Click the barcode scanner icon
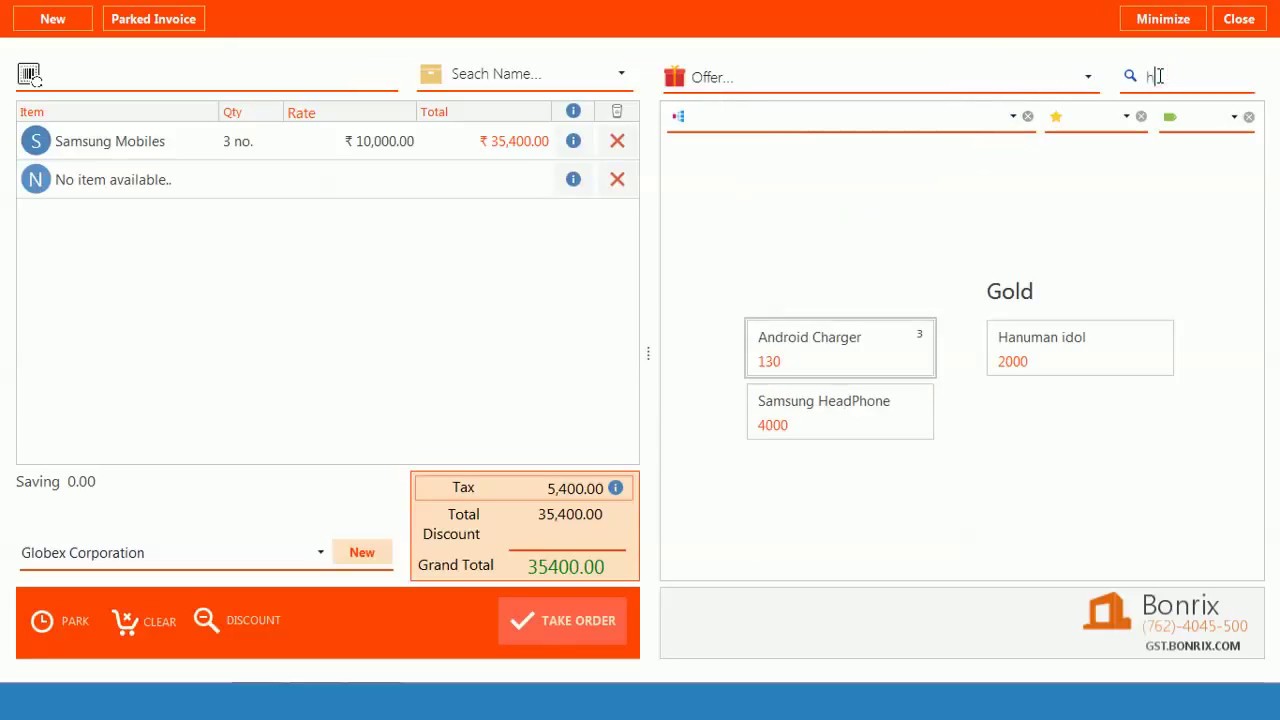Screen dimensions: 1280x720 [29, 75]
